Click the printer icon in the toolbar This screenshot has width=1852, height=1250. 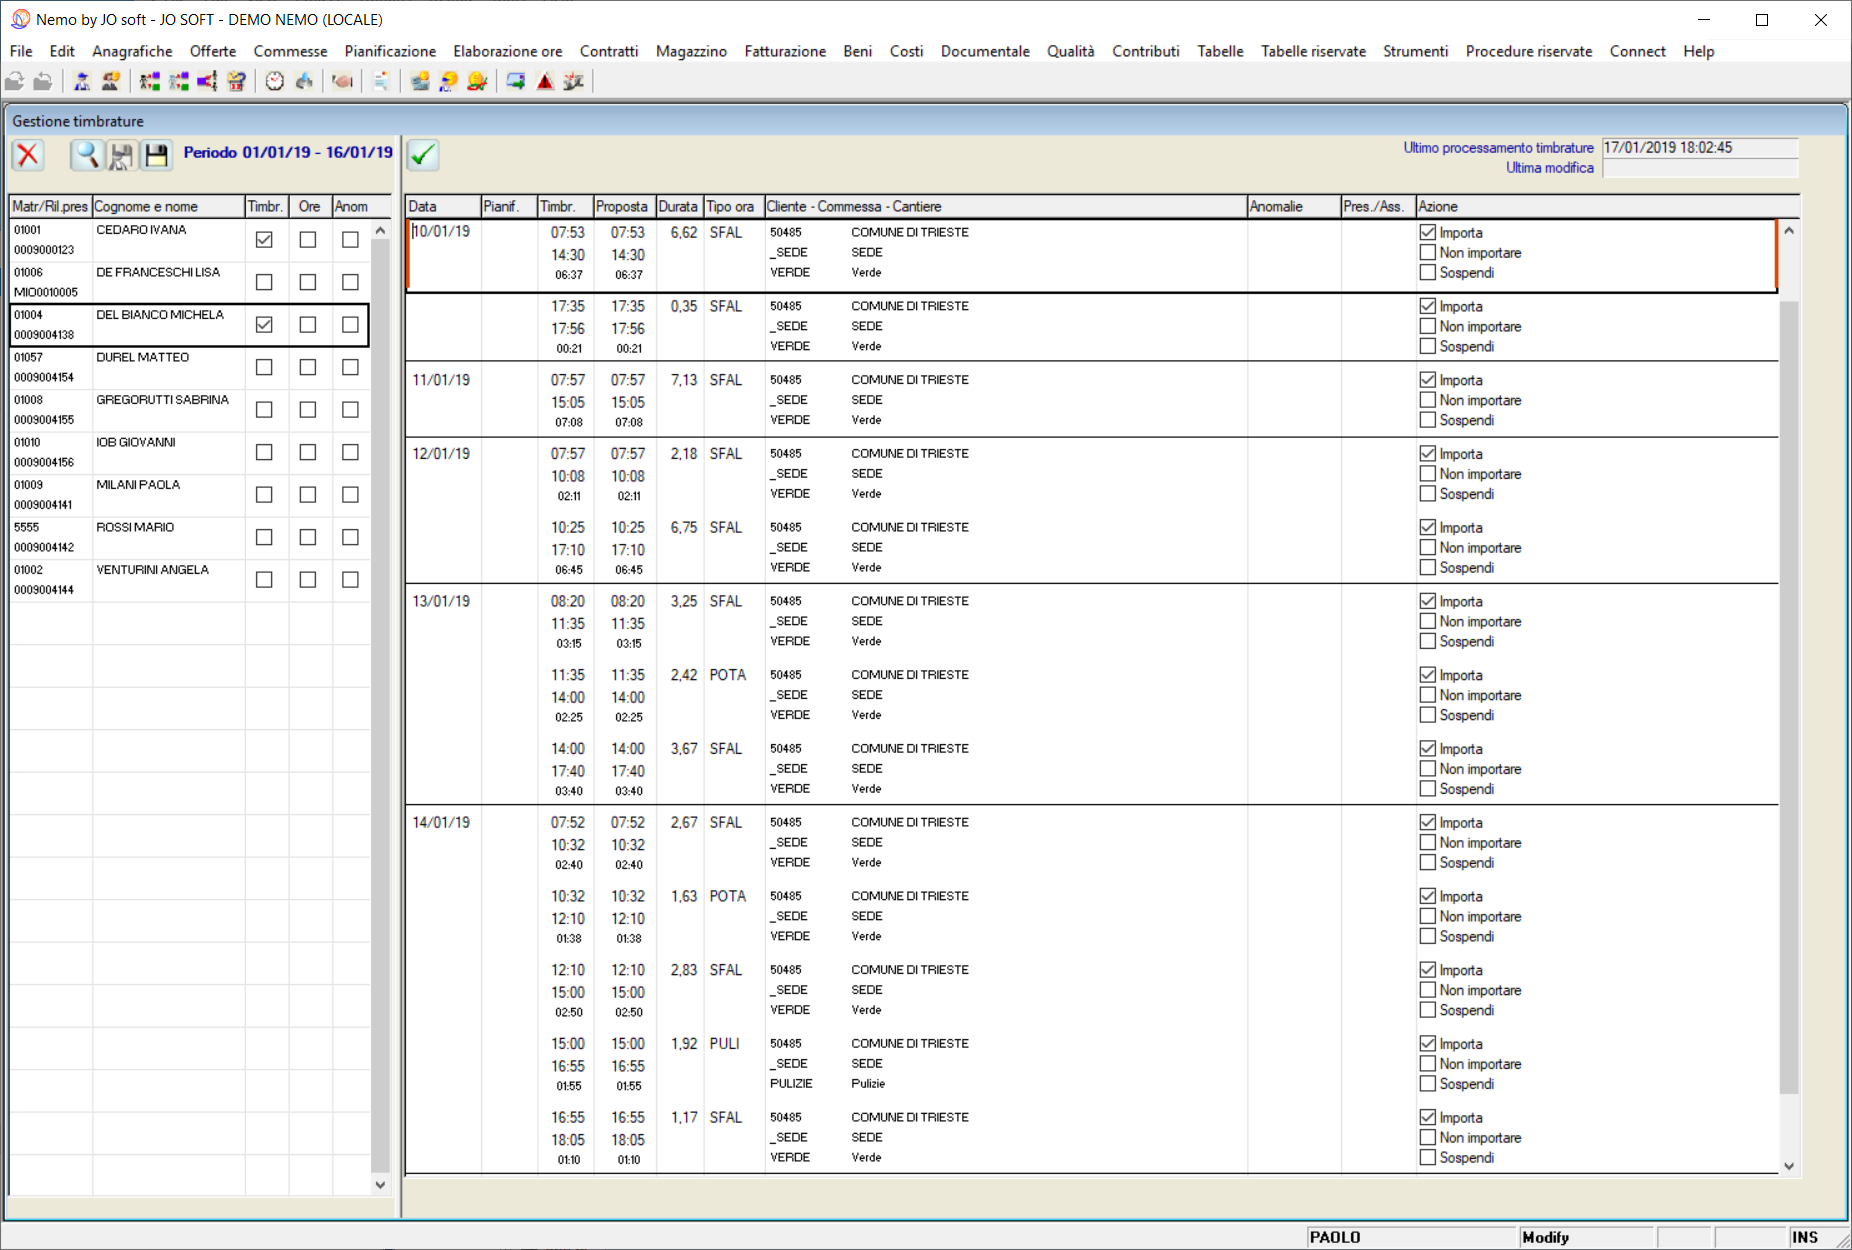pyautogui.click(x=304, y=82)
